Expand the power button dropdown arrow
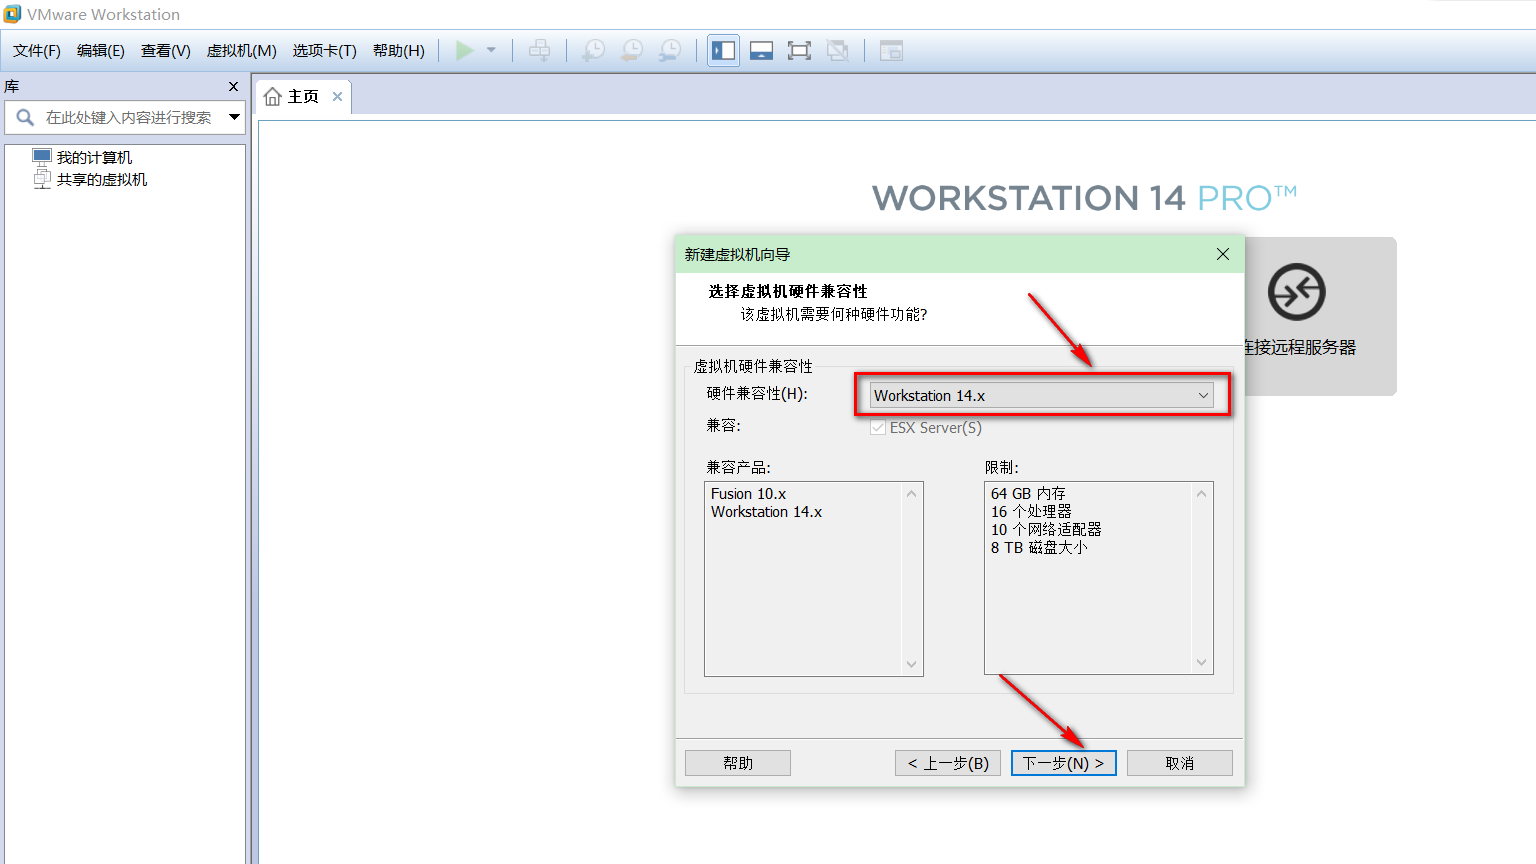The width and height of the screenshot is (1536, 864). click(x=489, y=50)
